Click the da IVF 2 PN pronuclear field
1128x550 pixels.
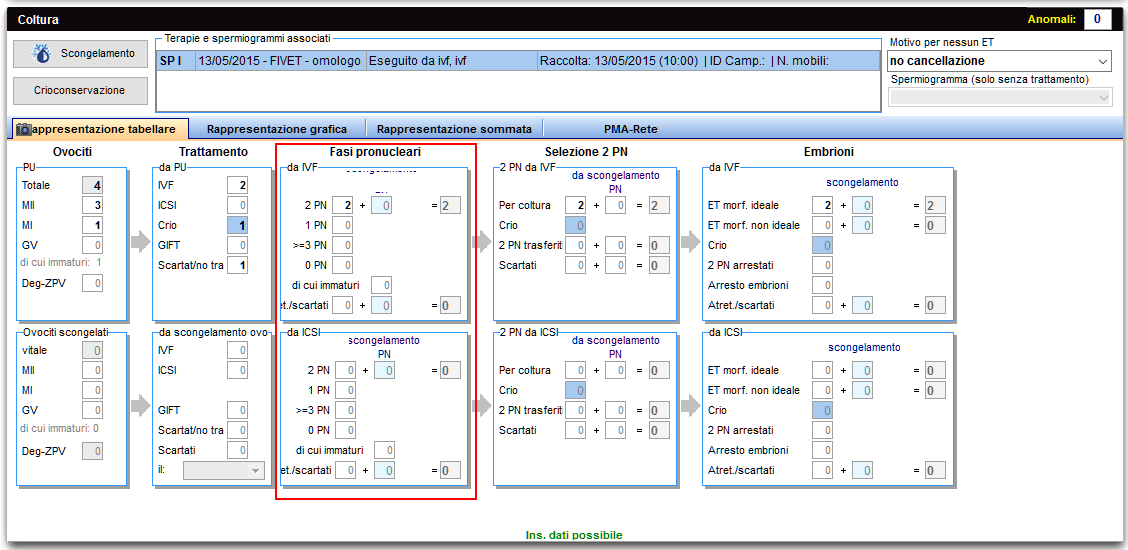click(x=343, y=206)
